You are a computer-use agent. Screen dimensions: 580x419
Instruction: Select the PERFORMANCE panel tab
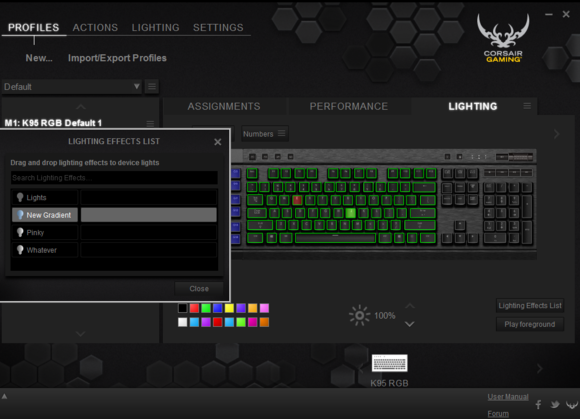[x=349, y=107]
